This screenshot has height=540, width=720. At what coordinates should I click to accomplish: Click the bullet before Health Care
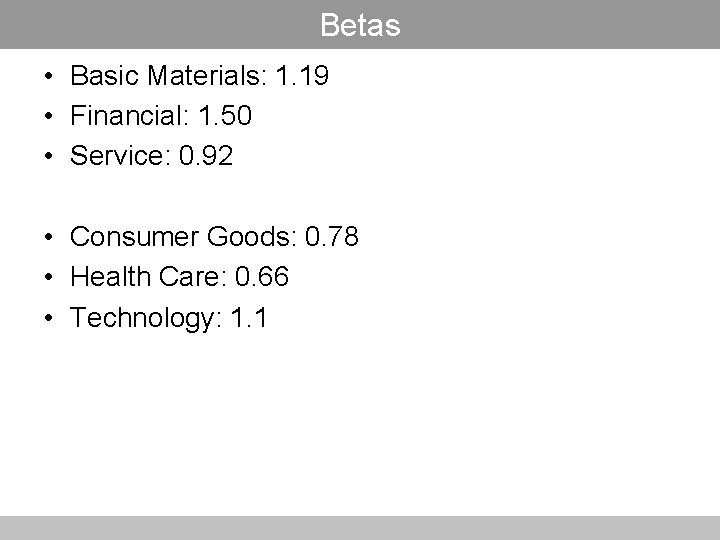click(x=48, y=278)
